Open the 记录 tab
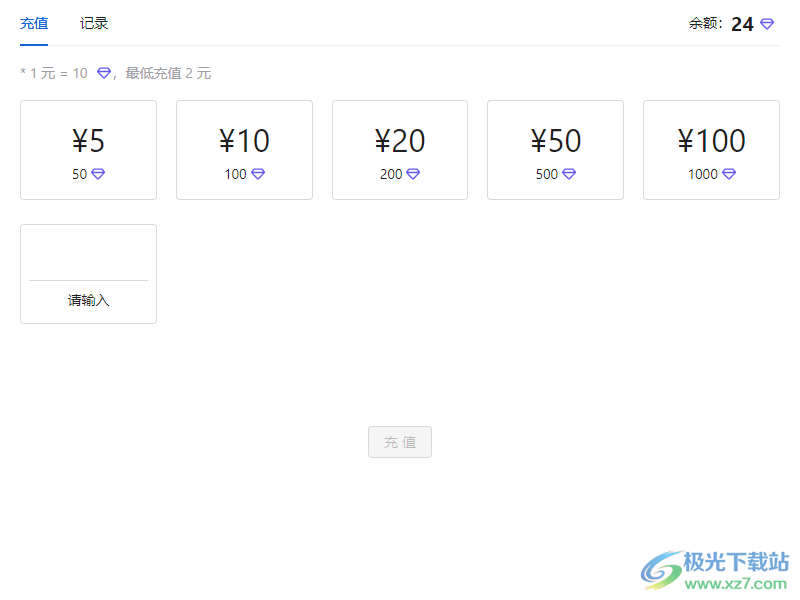800x600 pixels. pyautogui.click(x=94, y=23)
